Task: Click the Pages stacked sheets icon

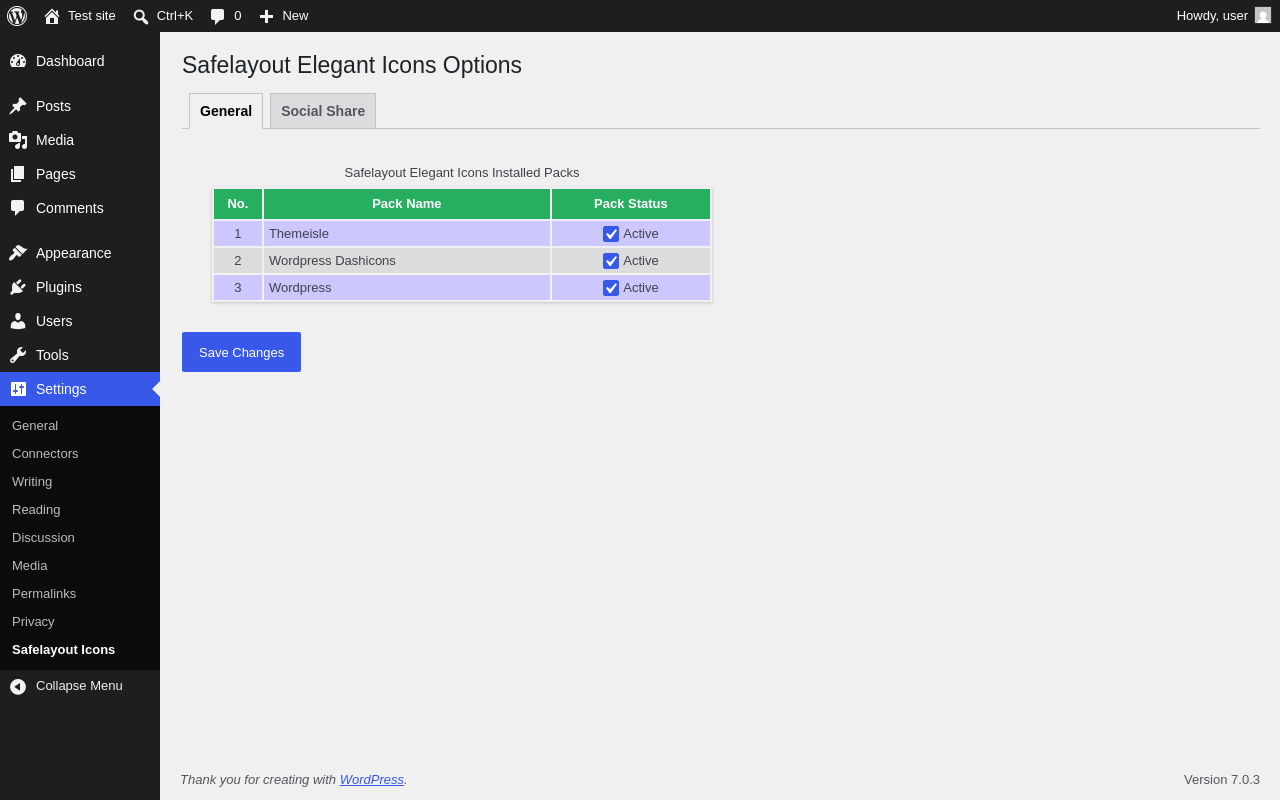Action: tap(18, 174)
